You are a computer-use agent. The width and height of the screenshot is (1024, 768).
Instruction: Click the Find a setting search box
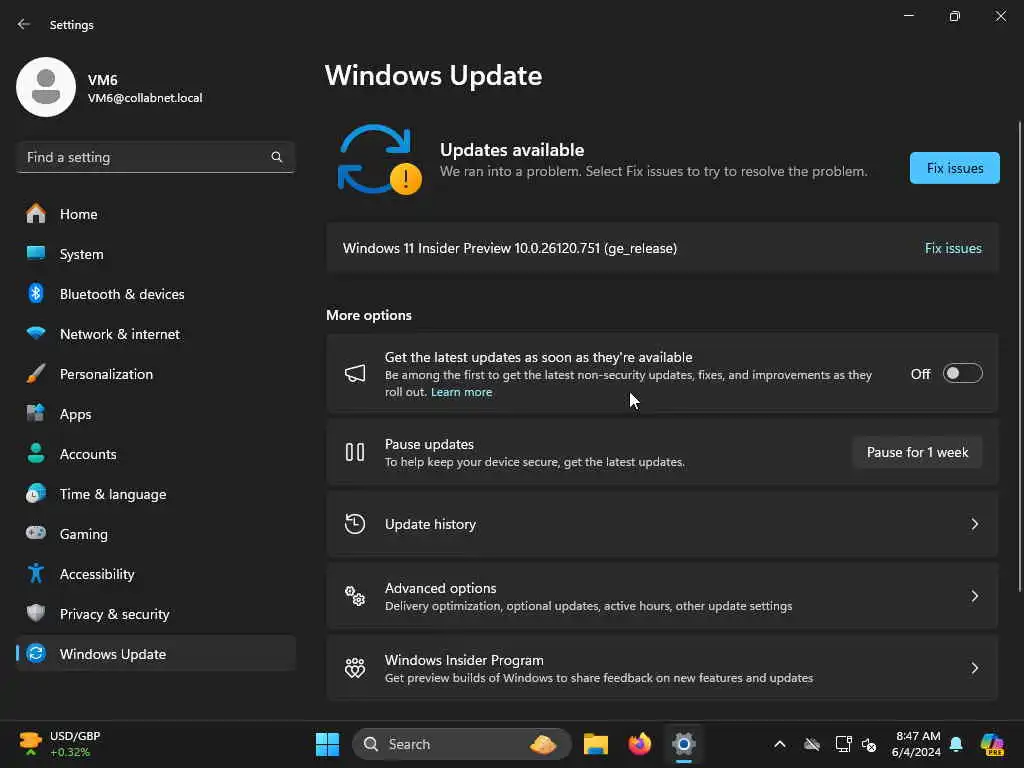155,157
